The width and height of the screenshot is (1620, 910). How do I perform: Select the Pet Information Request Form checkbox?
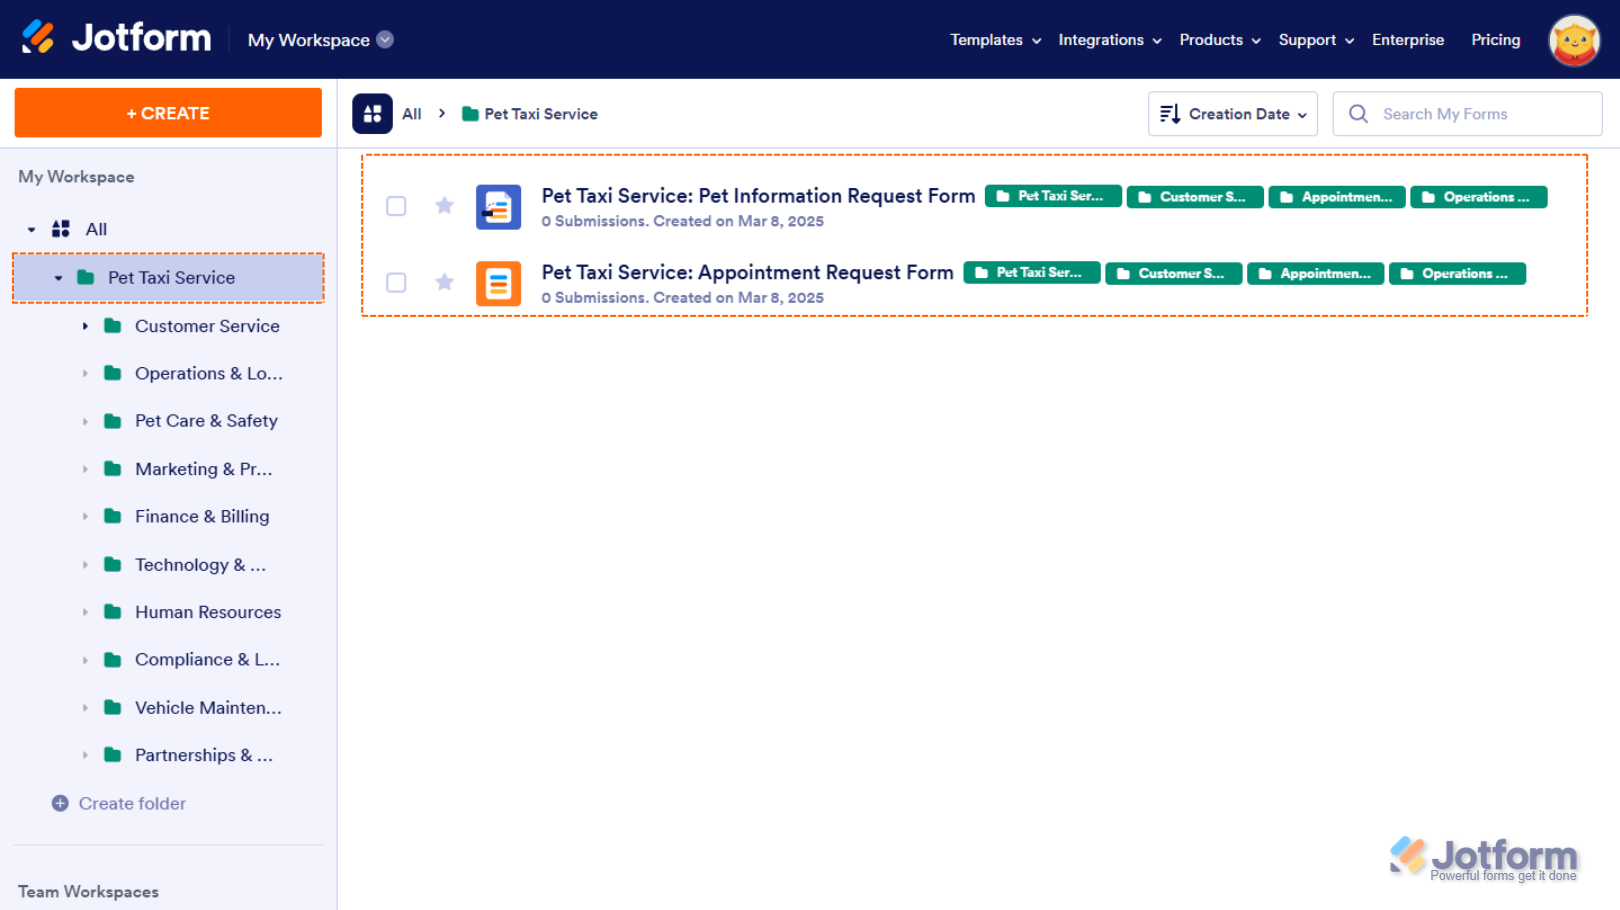(396, 206)
